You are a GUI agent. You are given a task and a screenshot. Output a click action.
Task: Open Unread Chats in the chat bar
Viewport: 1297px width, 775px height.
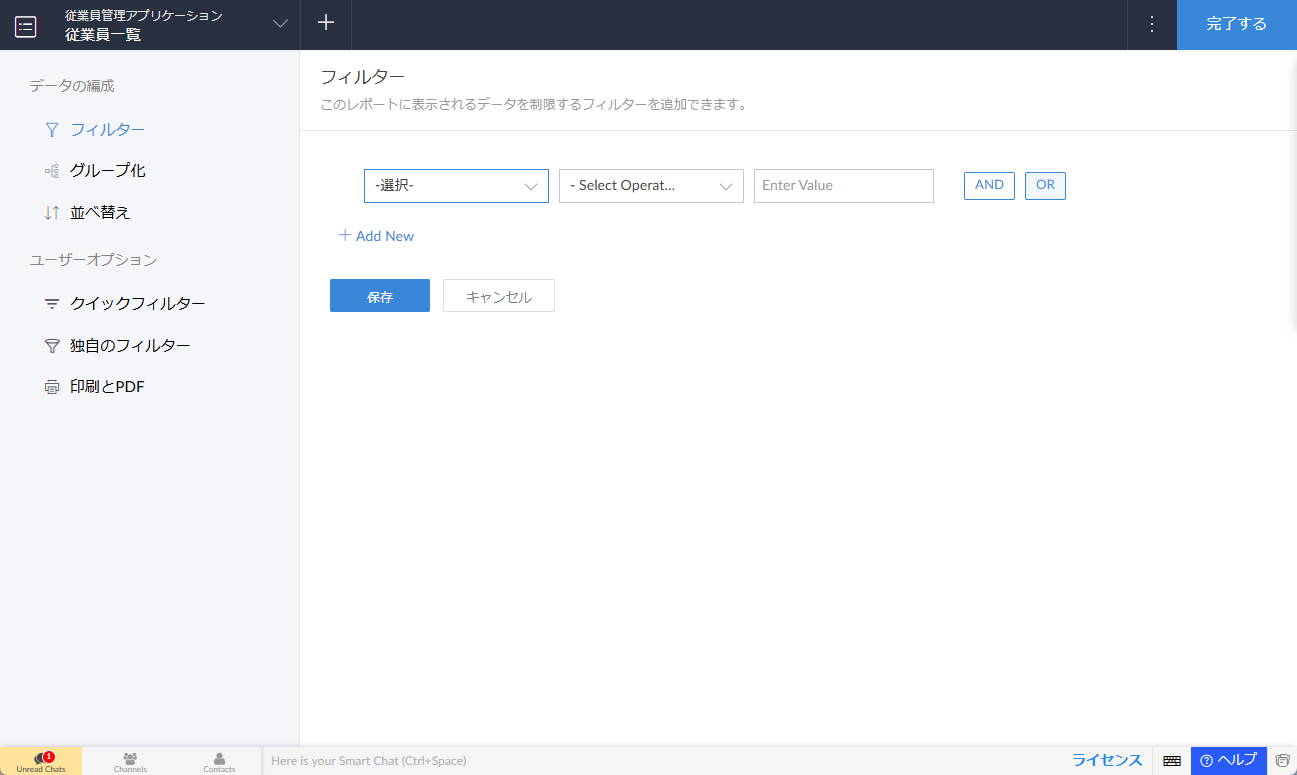[x=41, y=762]
